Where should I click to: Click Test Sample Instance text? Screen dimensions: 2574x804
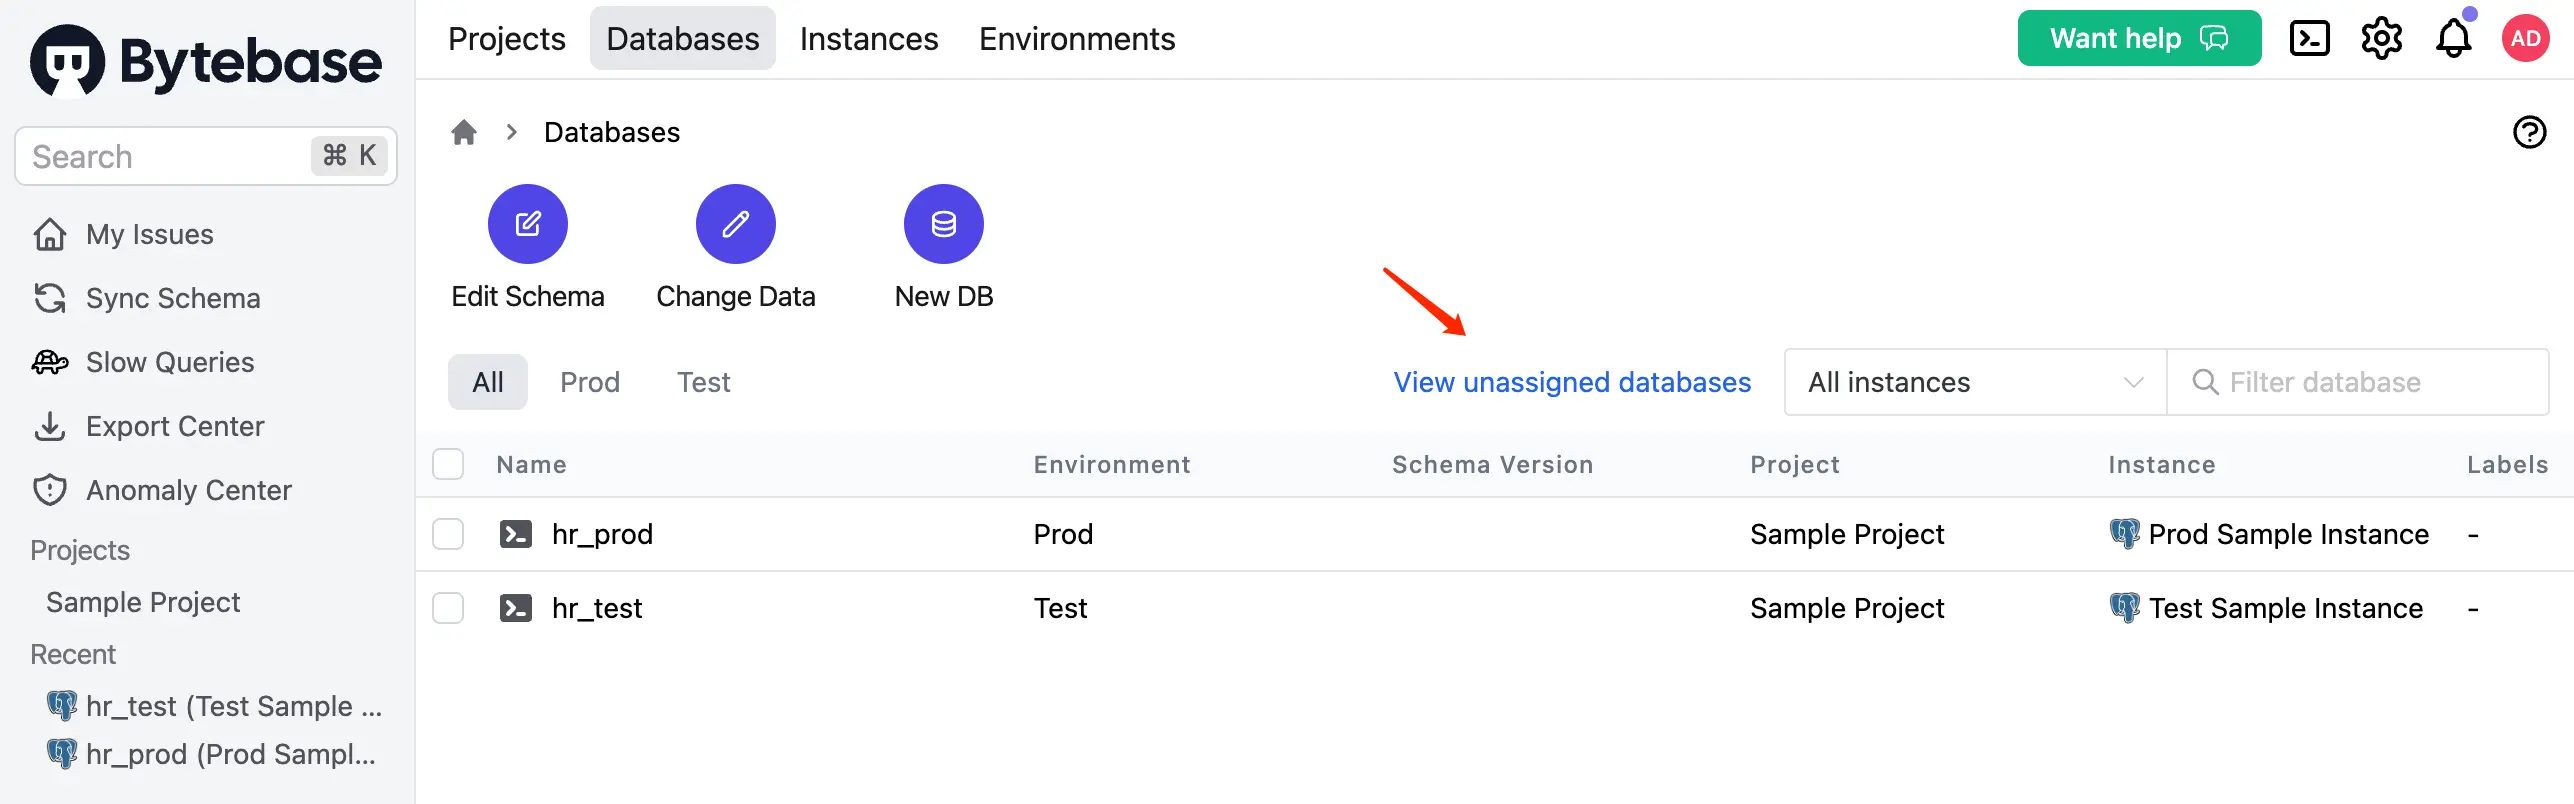2286,608
